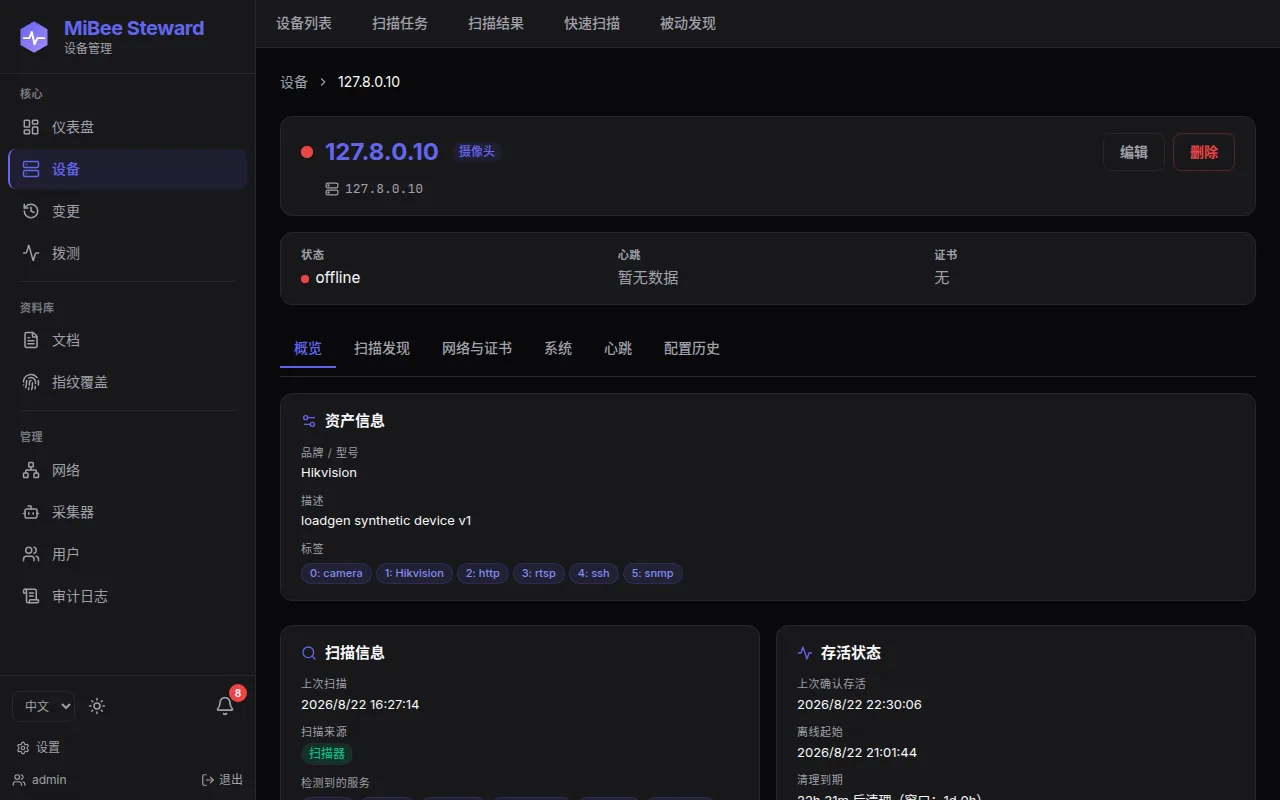Click the admin user icon

pyautogui.click(x=19, y=780)
